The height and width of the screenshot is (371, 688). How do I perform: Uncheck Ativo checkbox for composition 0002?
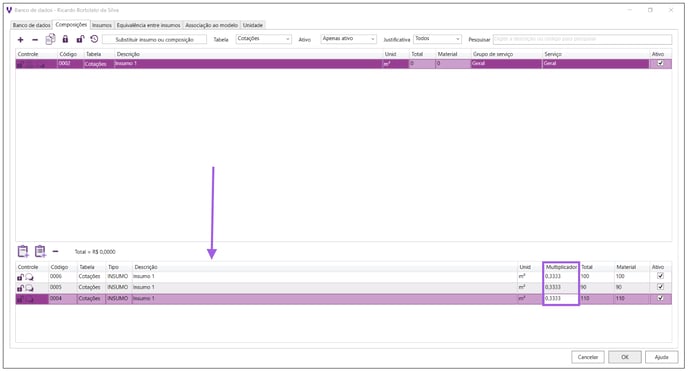pos(660,63)
